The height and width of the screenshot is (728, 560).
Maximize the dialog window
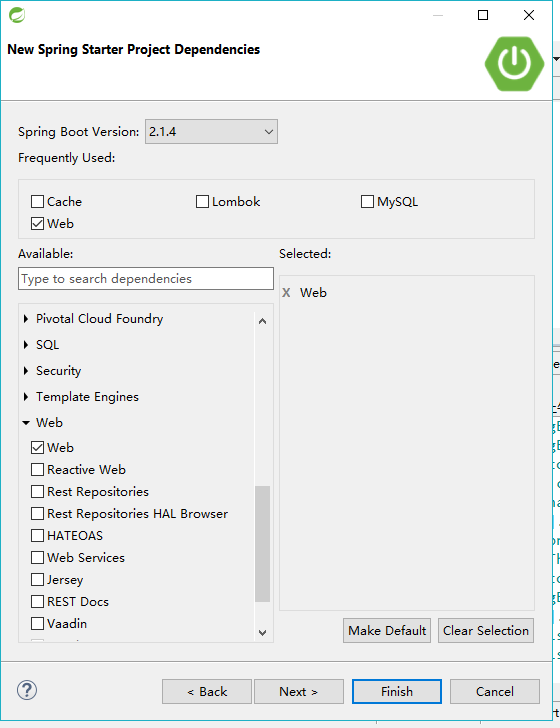click(x=483, y=15)
